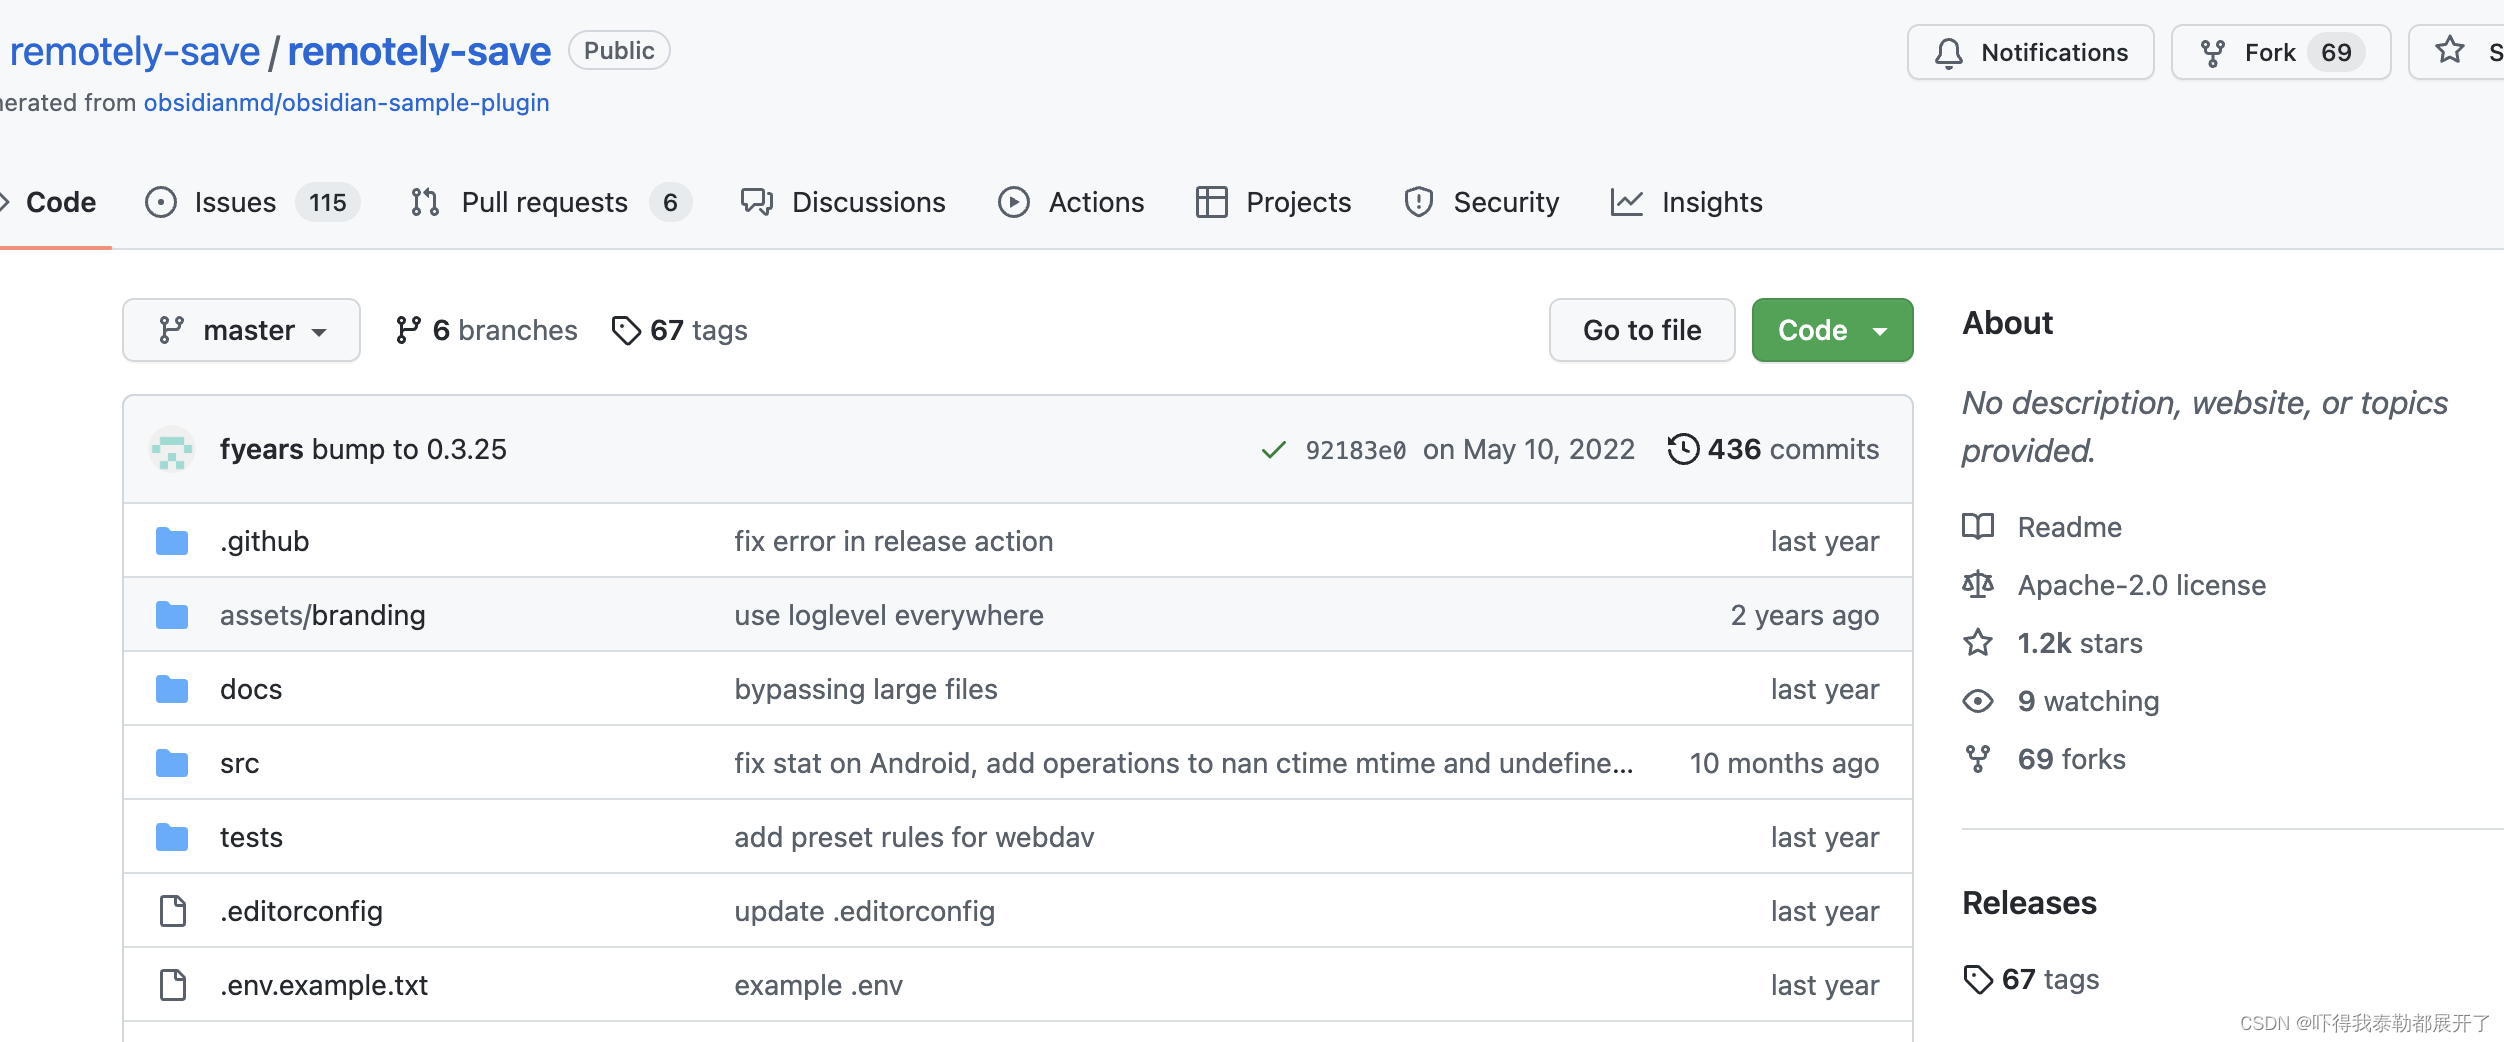View the 6 branches link

[486, 330]
